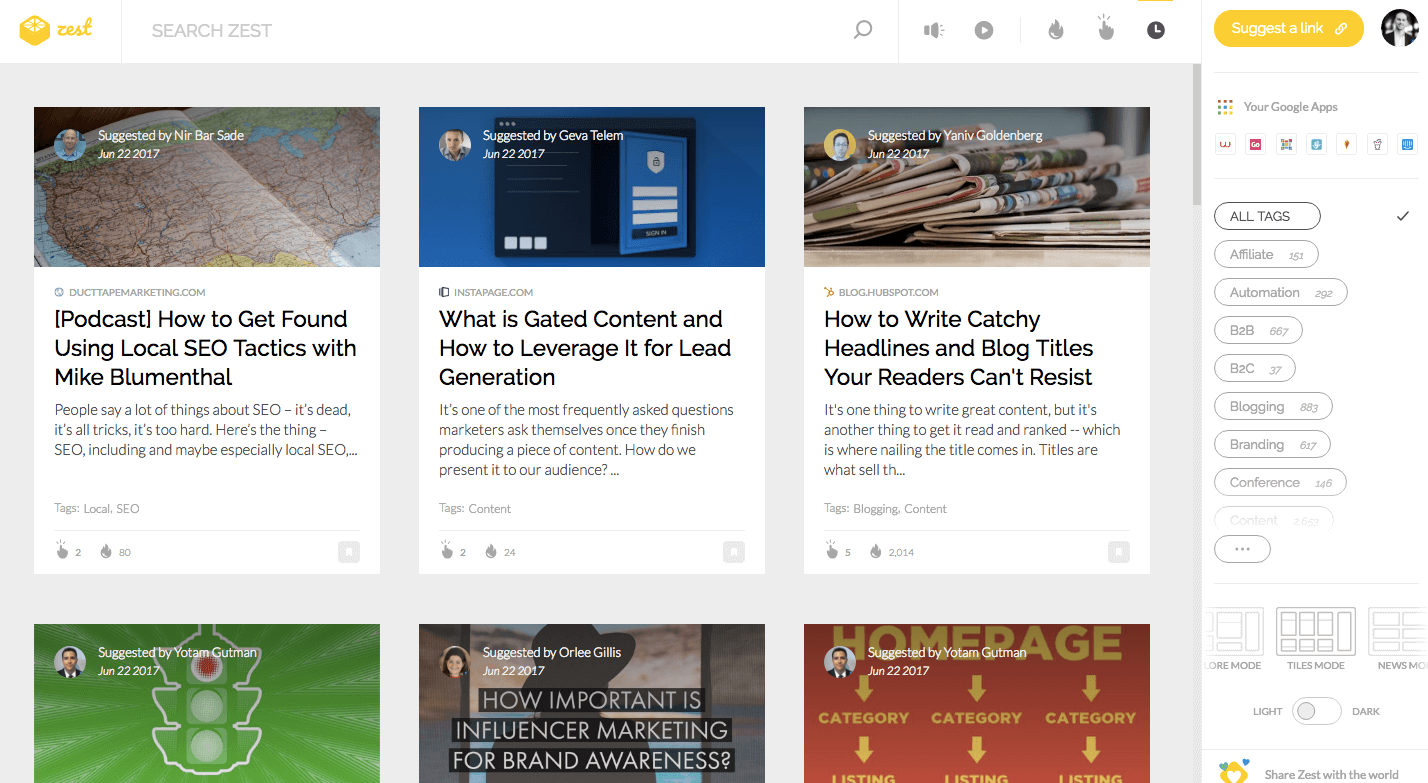
Task: Click Nir Bar Sade's avatar
Action: pos(70,145)
